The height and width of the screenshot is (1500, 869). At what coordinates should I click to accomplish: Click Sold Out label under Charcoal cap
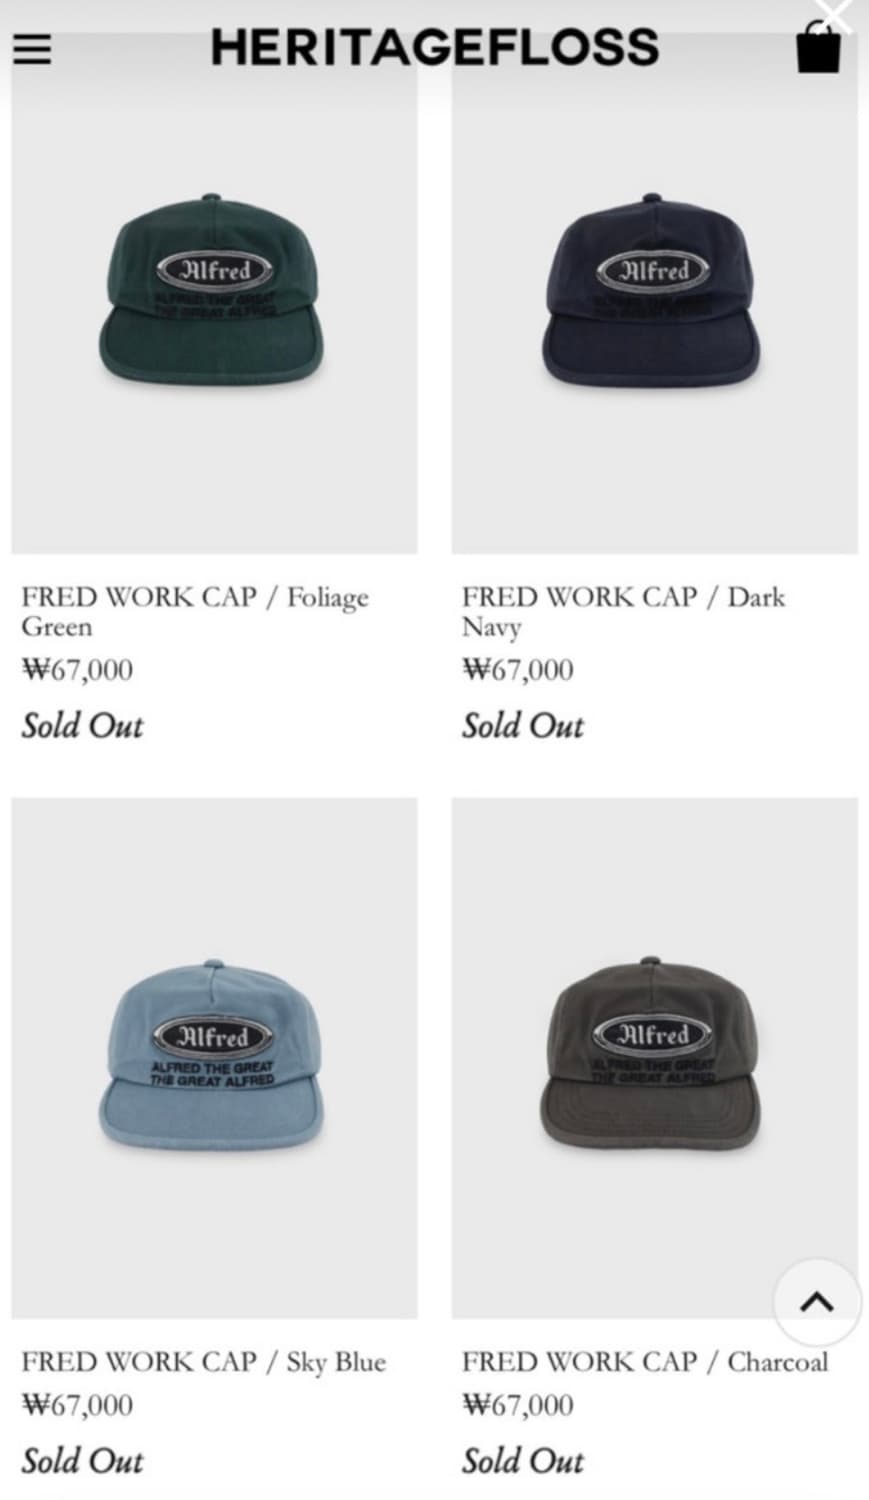pos(523,1460)
